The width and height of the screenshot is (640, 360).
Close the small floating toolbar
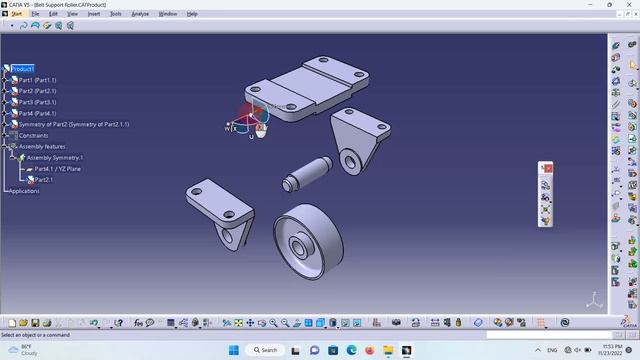tap(548, 168)
